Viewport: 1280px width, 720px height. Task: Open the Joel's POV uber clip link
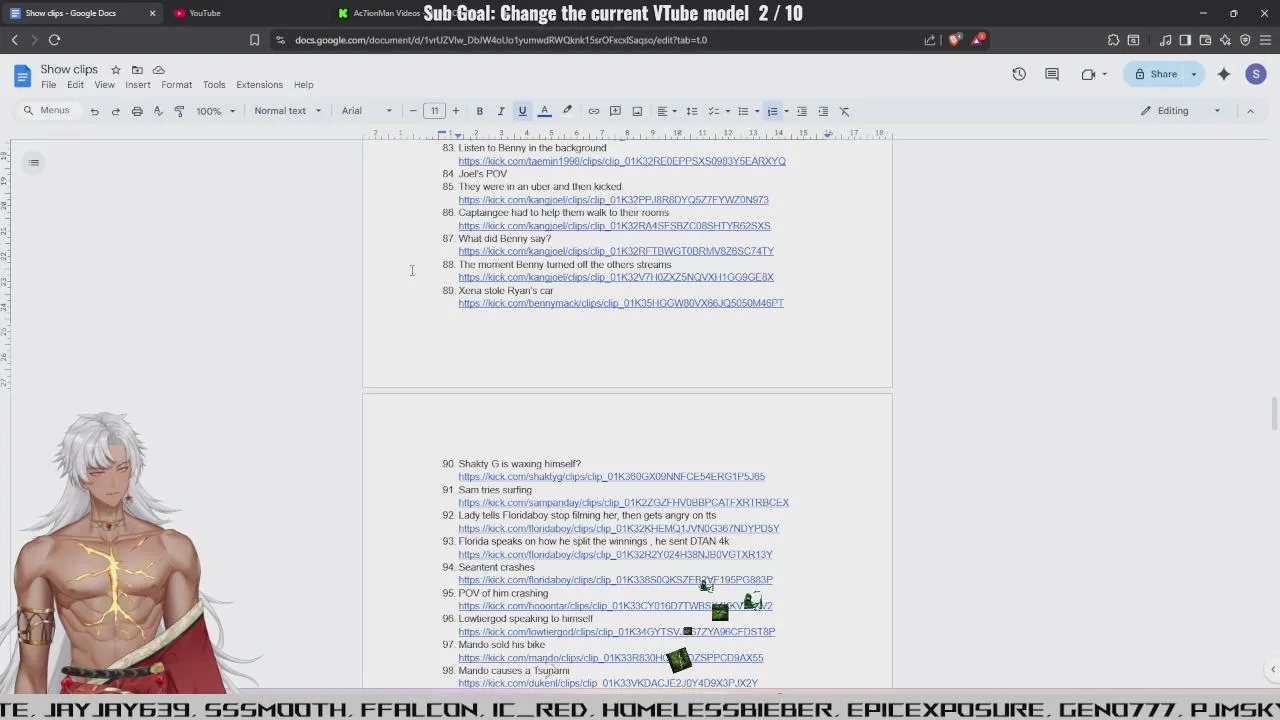[613, 200]
